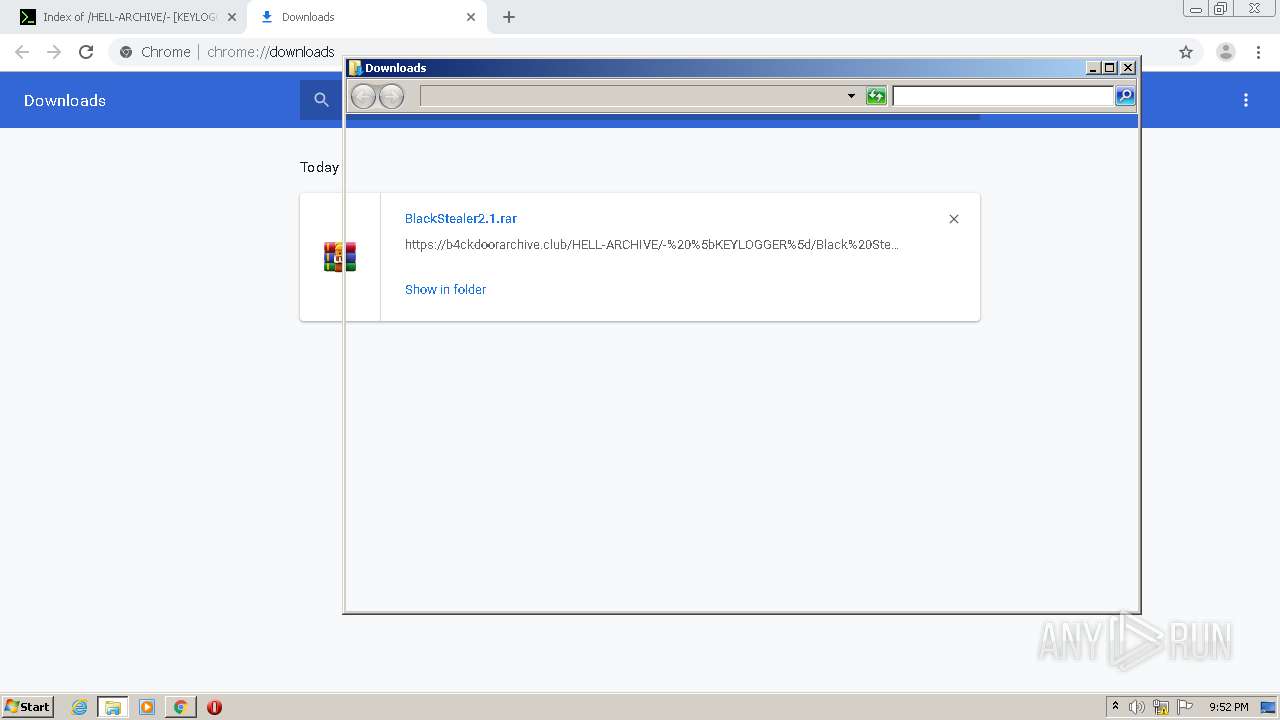This screenshot has height=720, width=1280.
Task: Open the address bar dropdown in Downloads window
Action: [851, 96]
